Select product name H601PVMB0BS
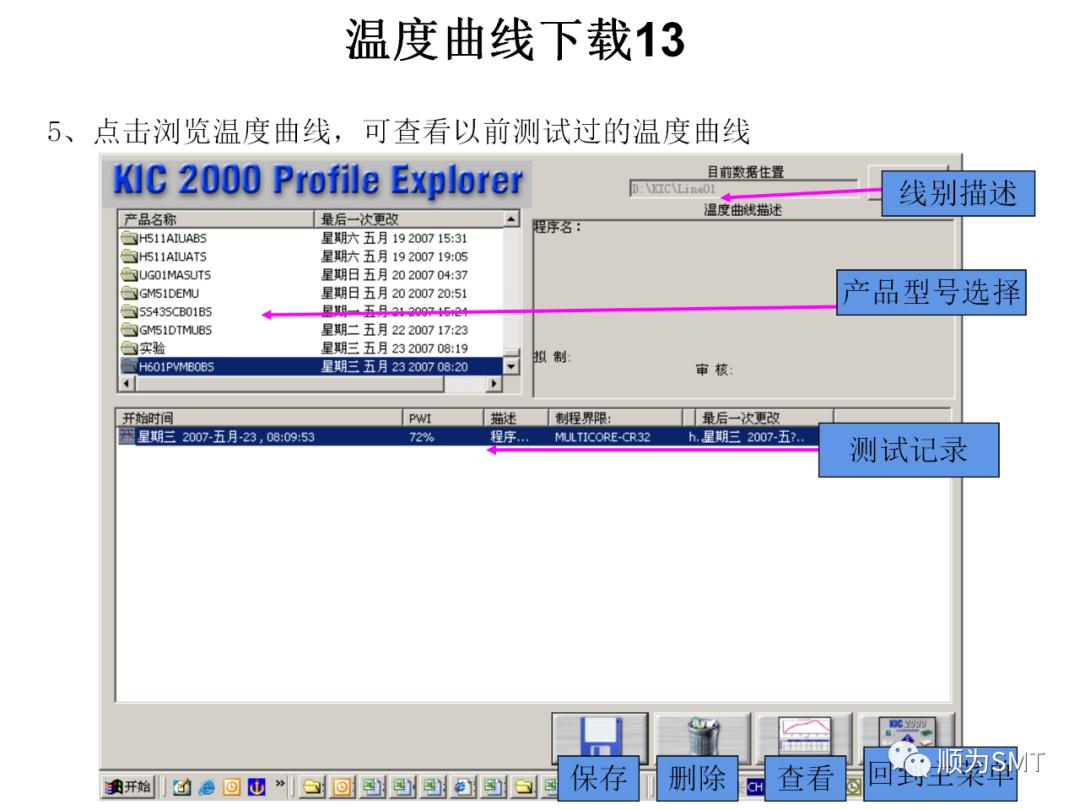 pyautogui.click(x=176, y=366)
